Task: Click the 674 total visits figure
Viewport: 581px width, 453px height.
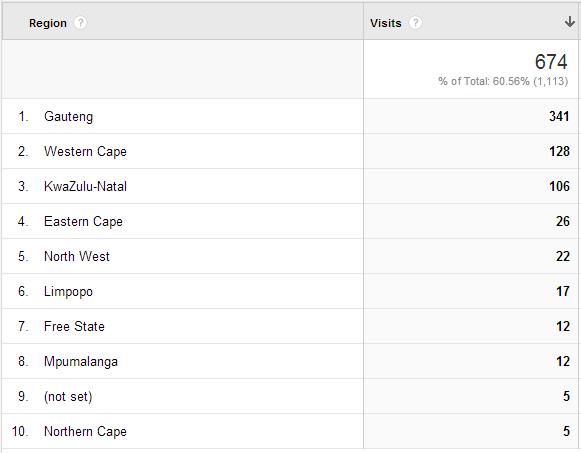Action: coord(551,61)
